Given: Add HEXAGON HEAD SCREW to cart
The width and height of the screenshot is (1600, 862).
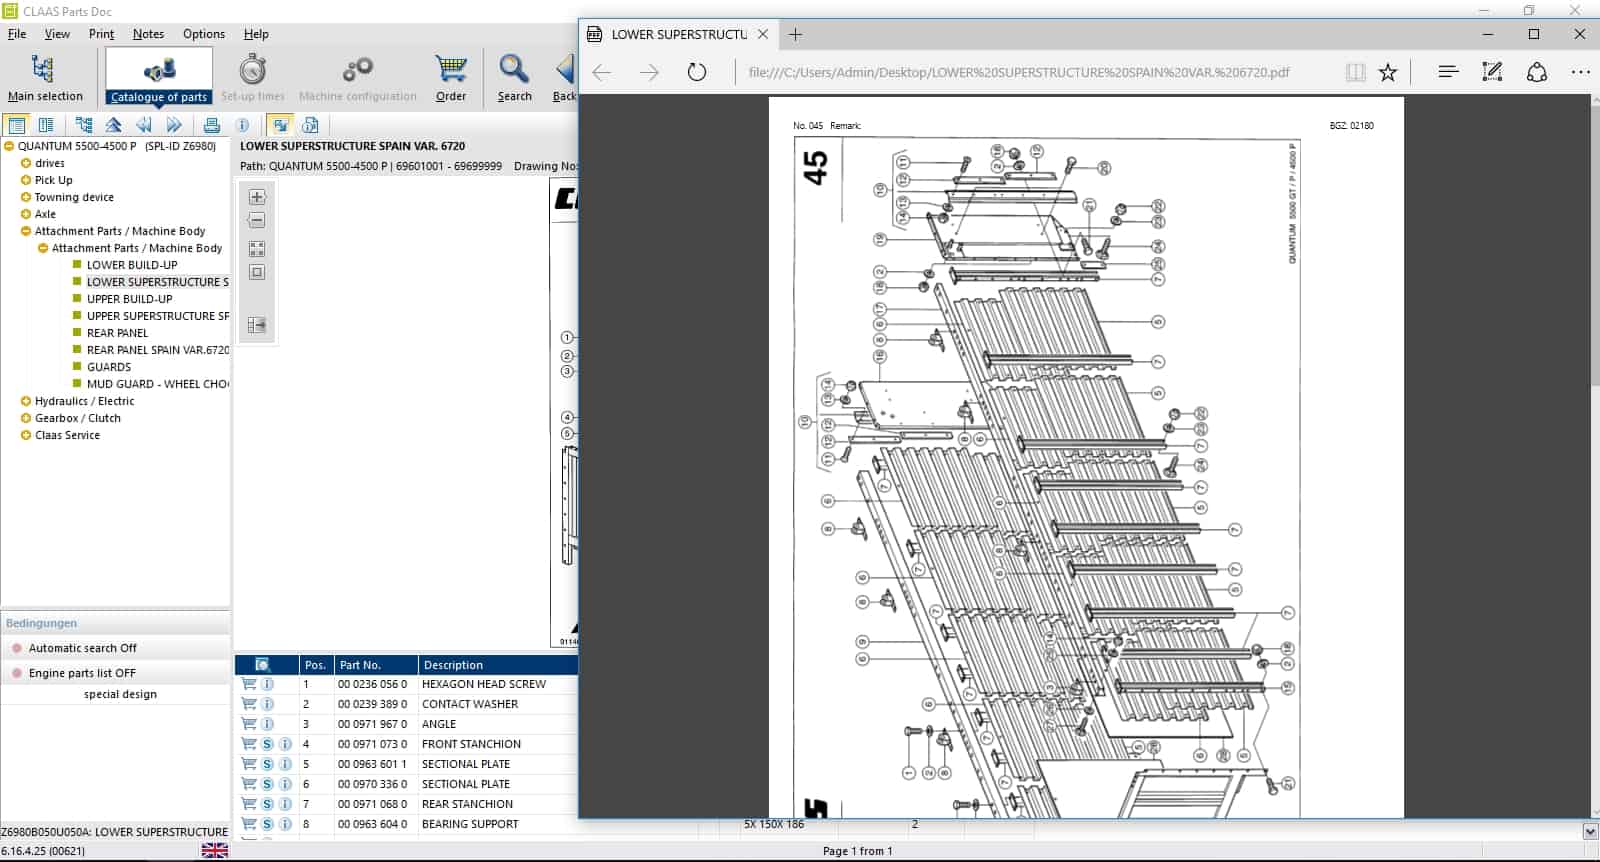Looking at the screenshot, I should coord(249,684).
